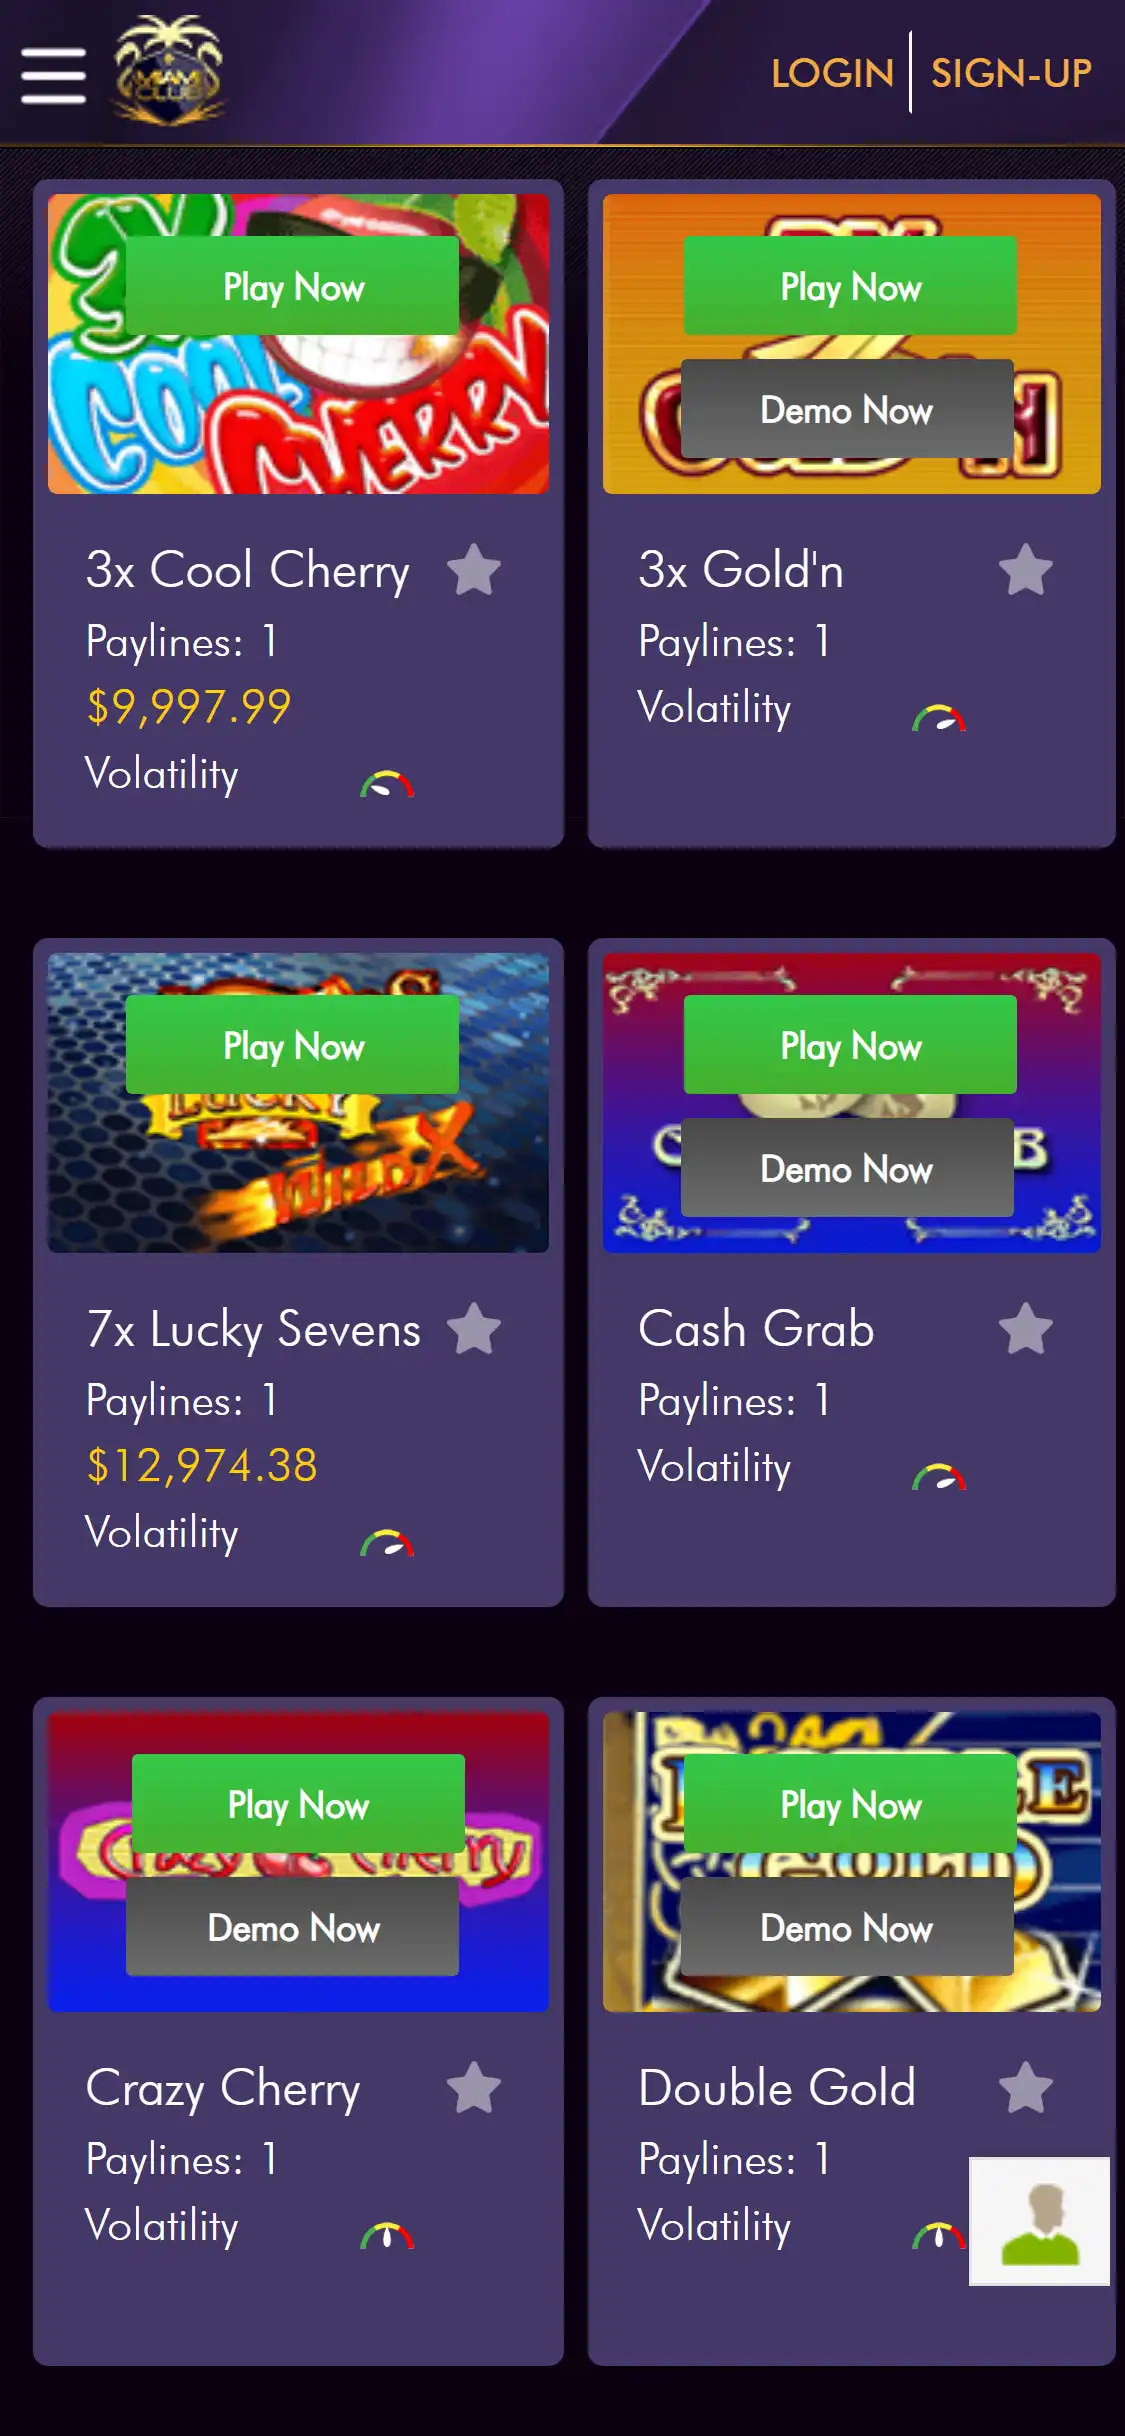Favorite 3x Gold'n with star
Viewport: 1125px width, 2436px height.
1026,570
